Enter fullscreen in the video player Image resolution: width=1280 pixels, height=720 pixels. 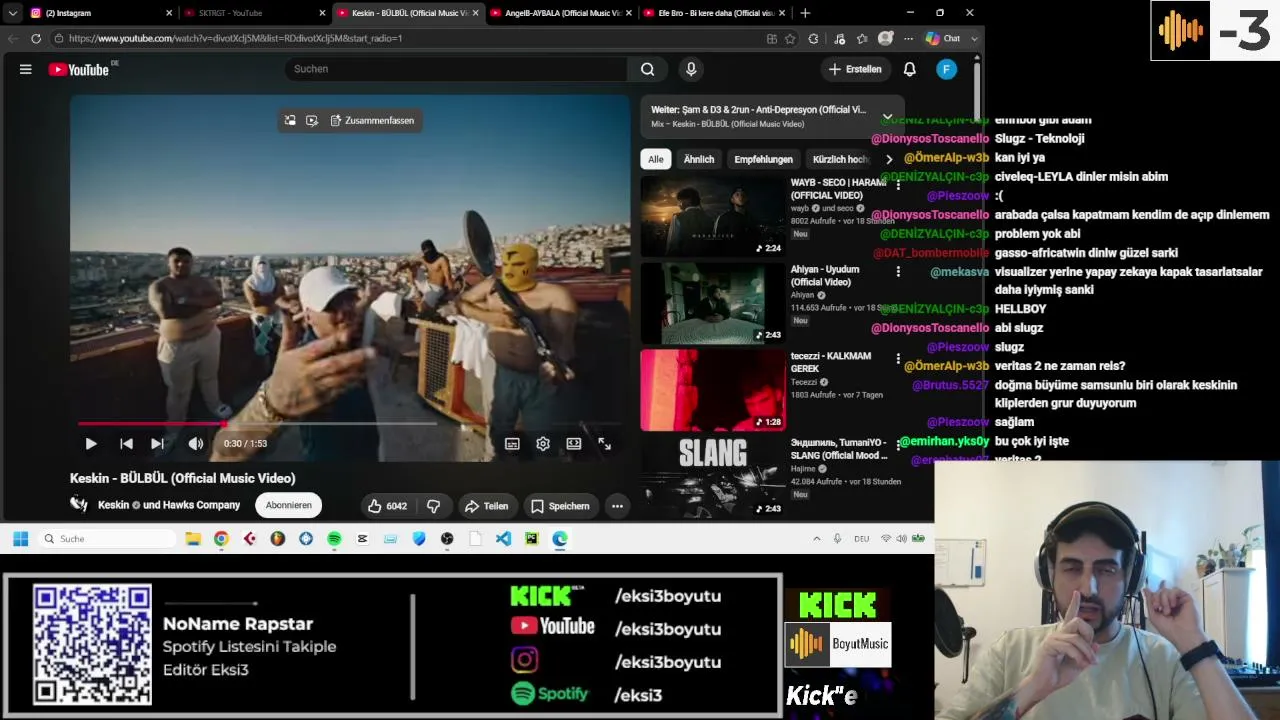click(604, 444)
